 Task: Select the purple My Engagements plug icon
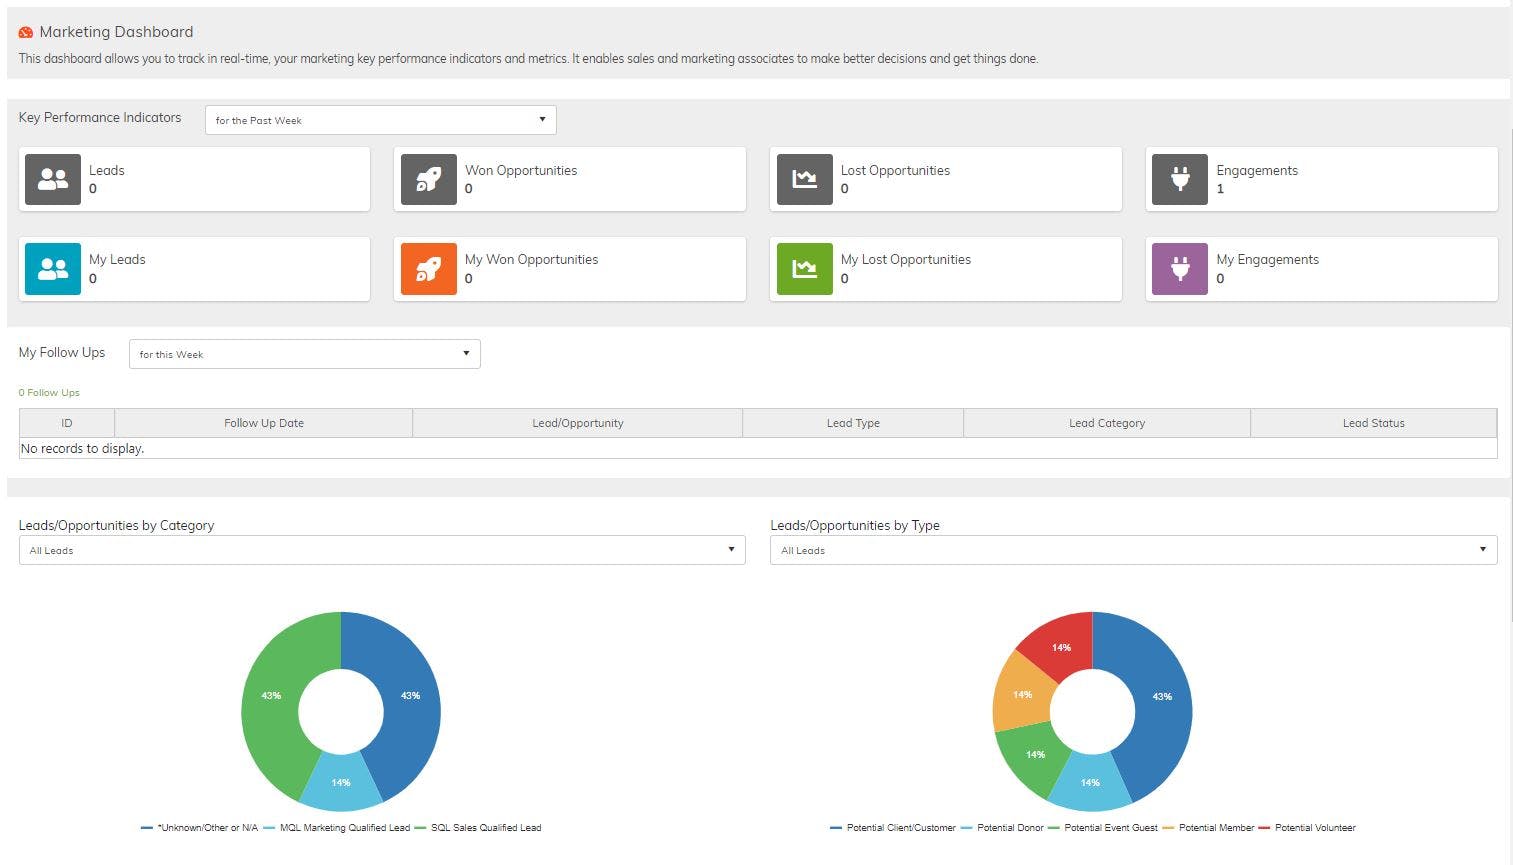pos(1180,269)
